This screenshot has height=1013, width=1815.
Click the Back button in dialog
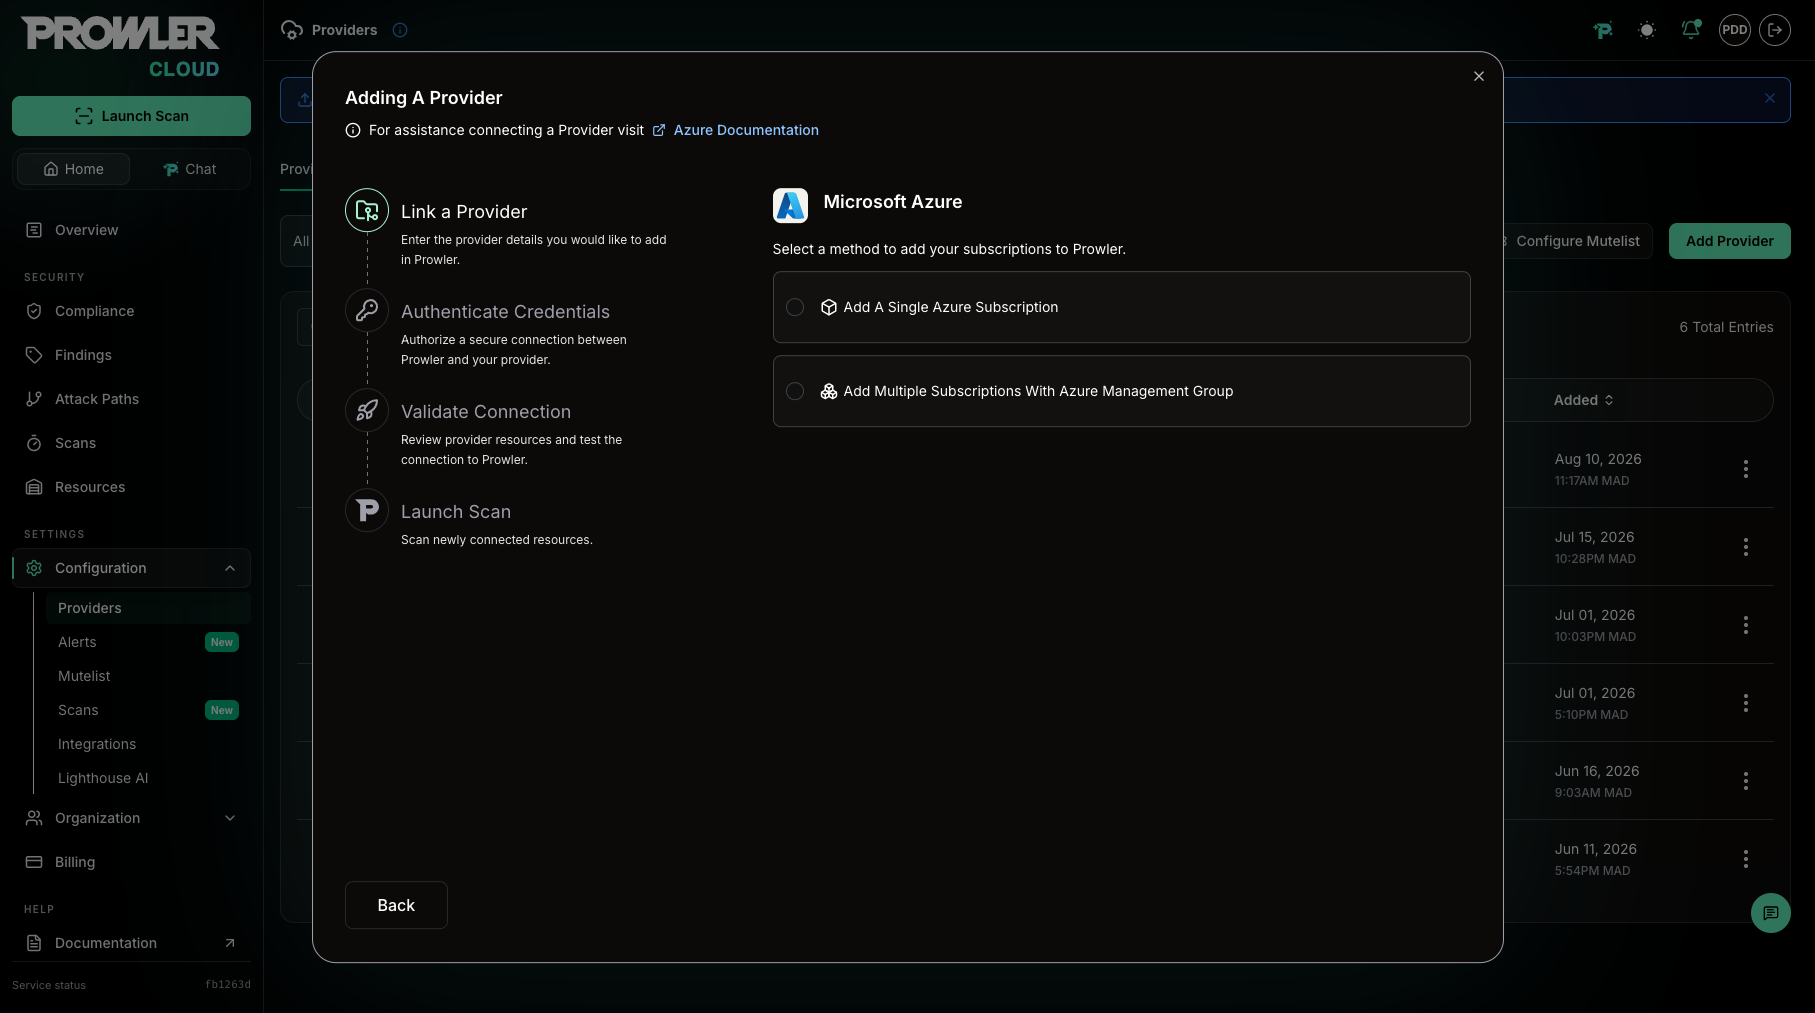396,905
